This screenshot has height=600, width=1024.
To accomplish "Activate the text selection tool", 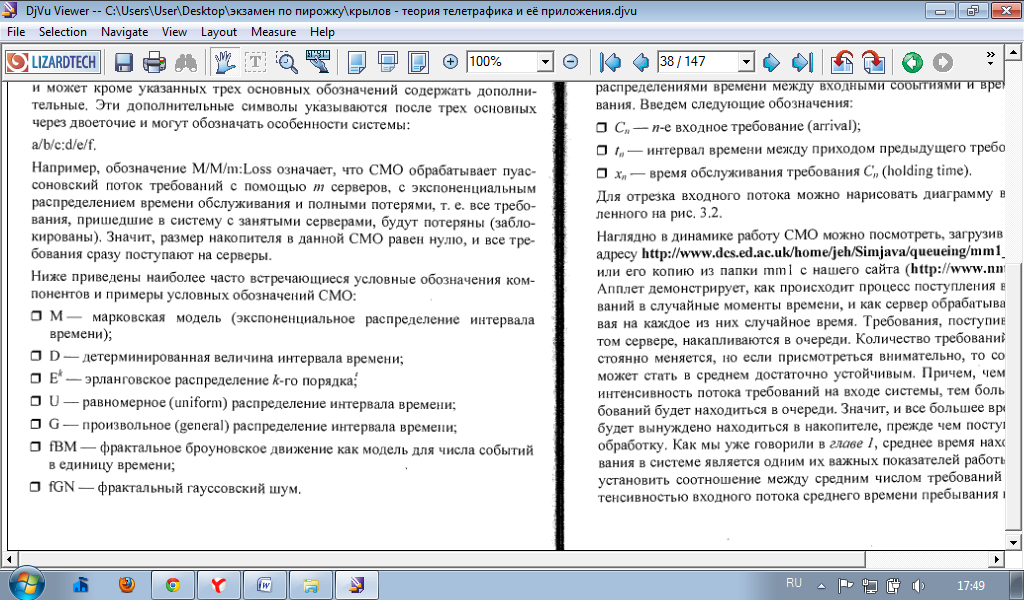I will (255, 63).
